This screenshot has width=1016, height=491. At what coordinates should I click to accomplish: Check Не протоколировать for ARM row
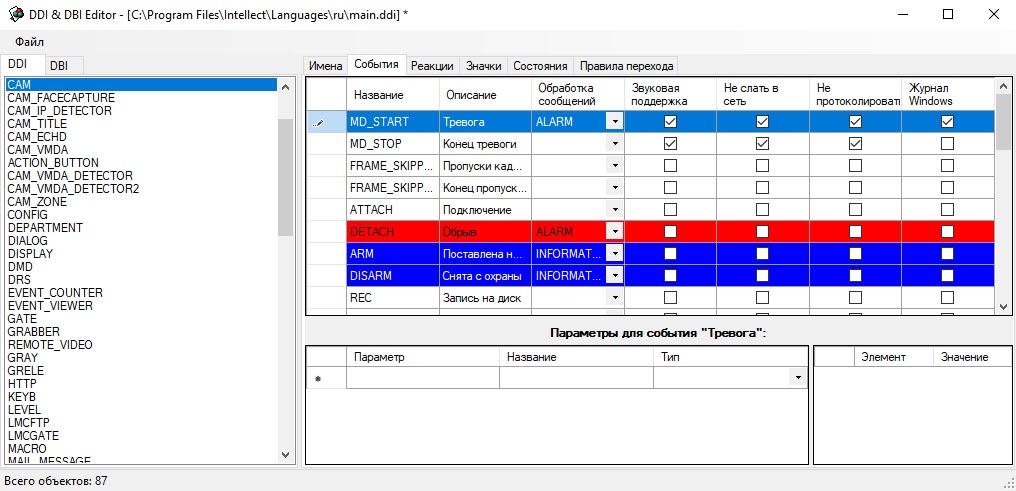[855, 253]
